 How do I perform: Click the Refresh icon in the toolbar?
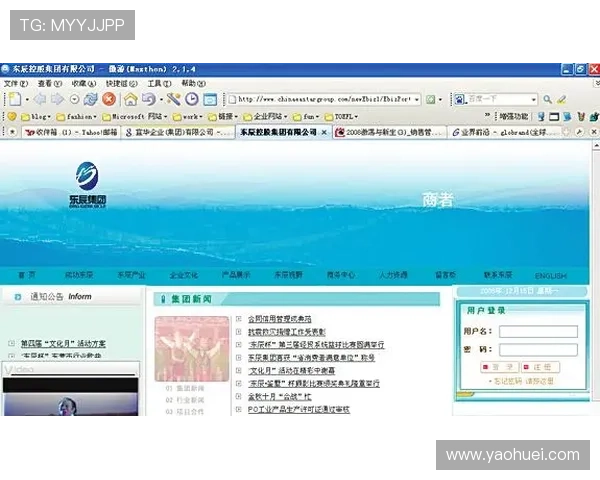click(91, 100)
